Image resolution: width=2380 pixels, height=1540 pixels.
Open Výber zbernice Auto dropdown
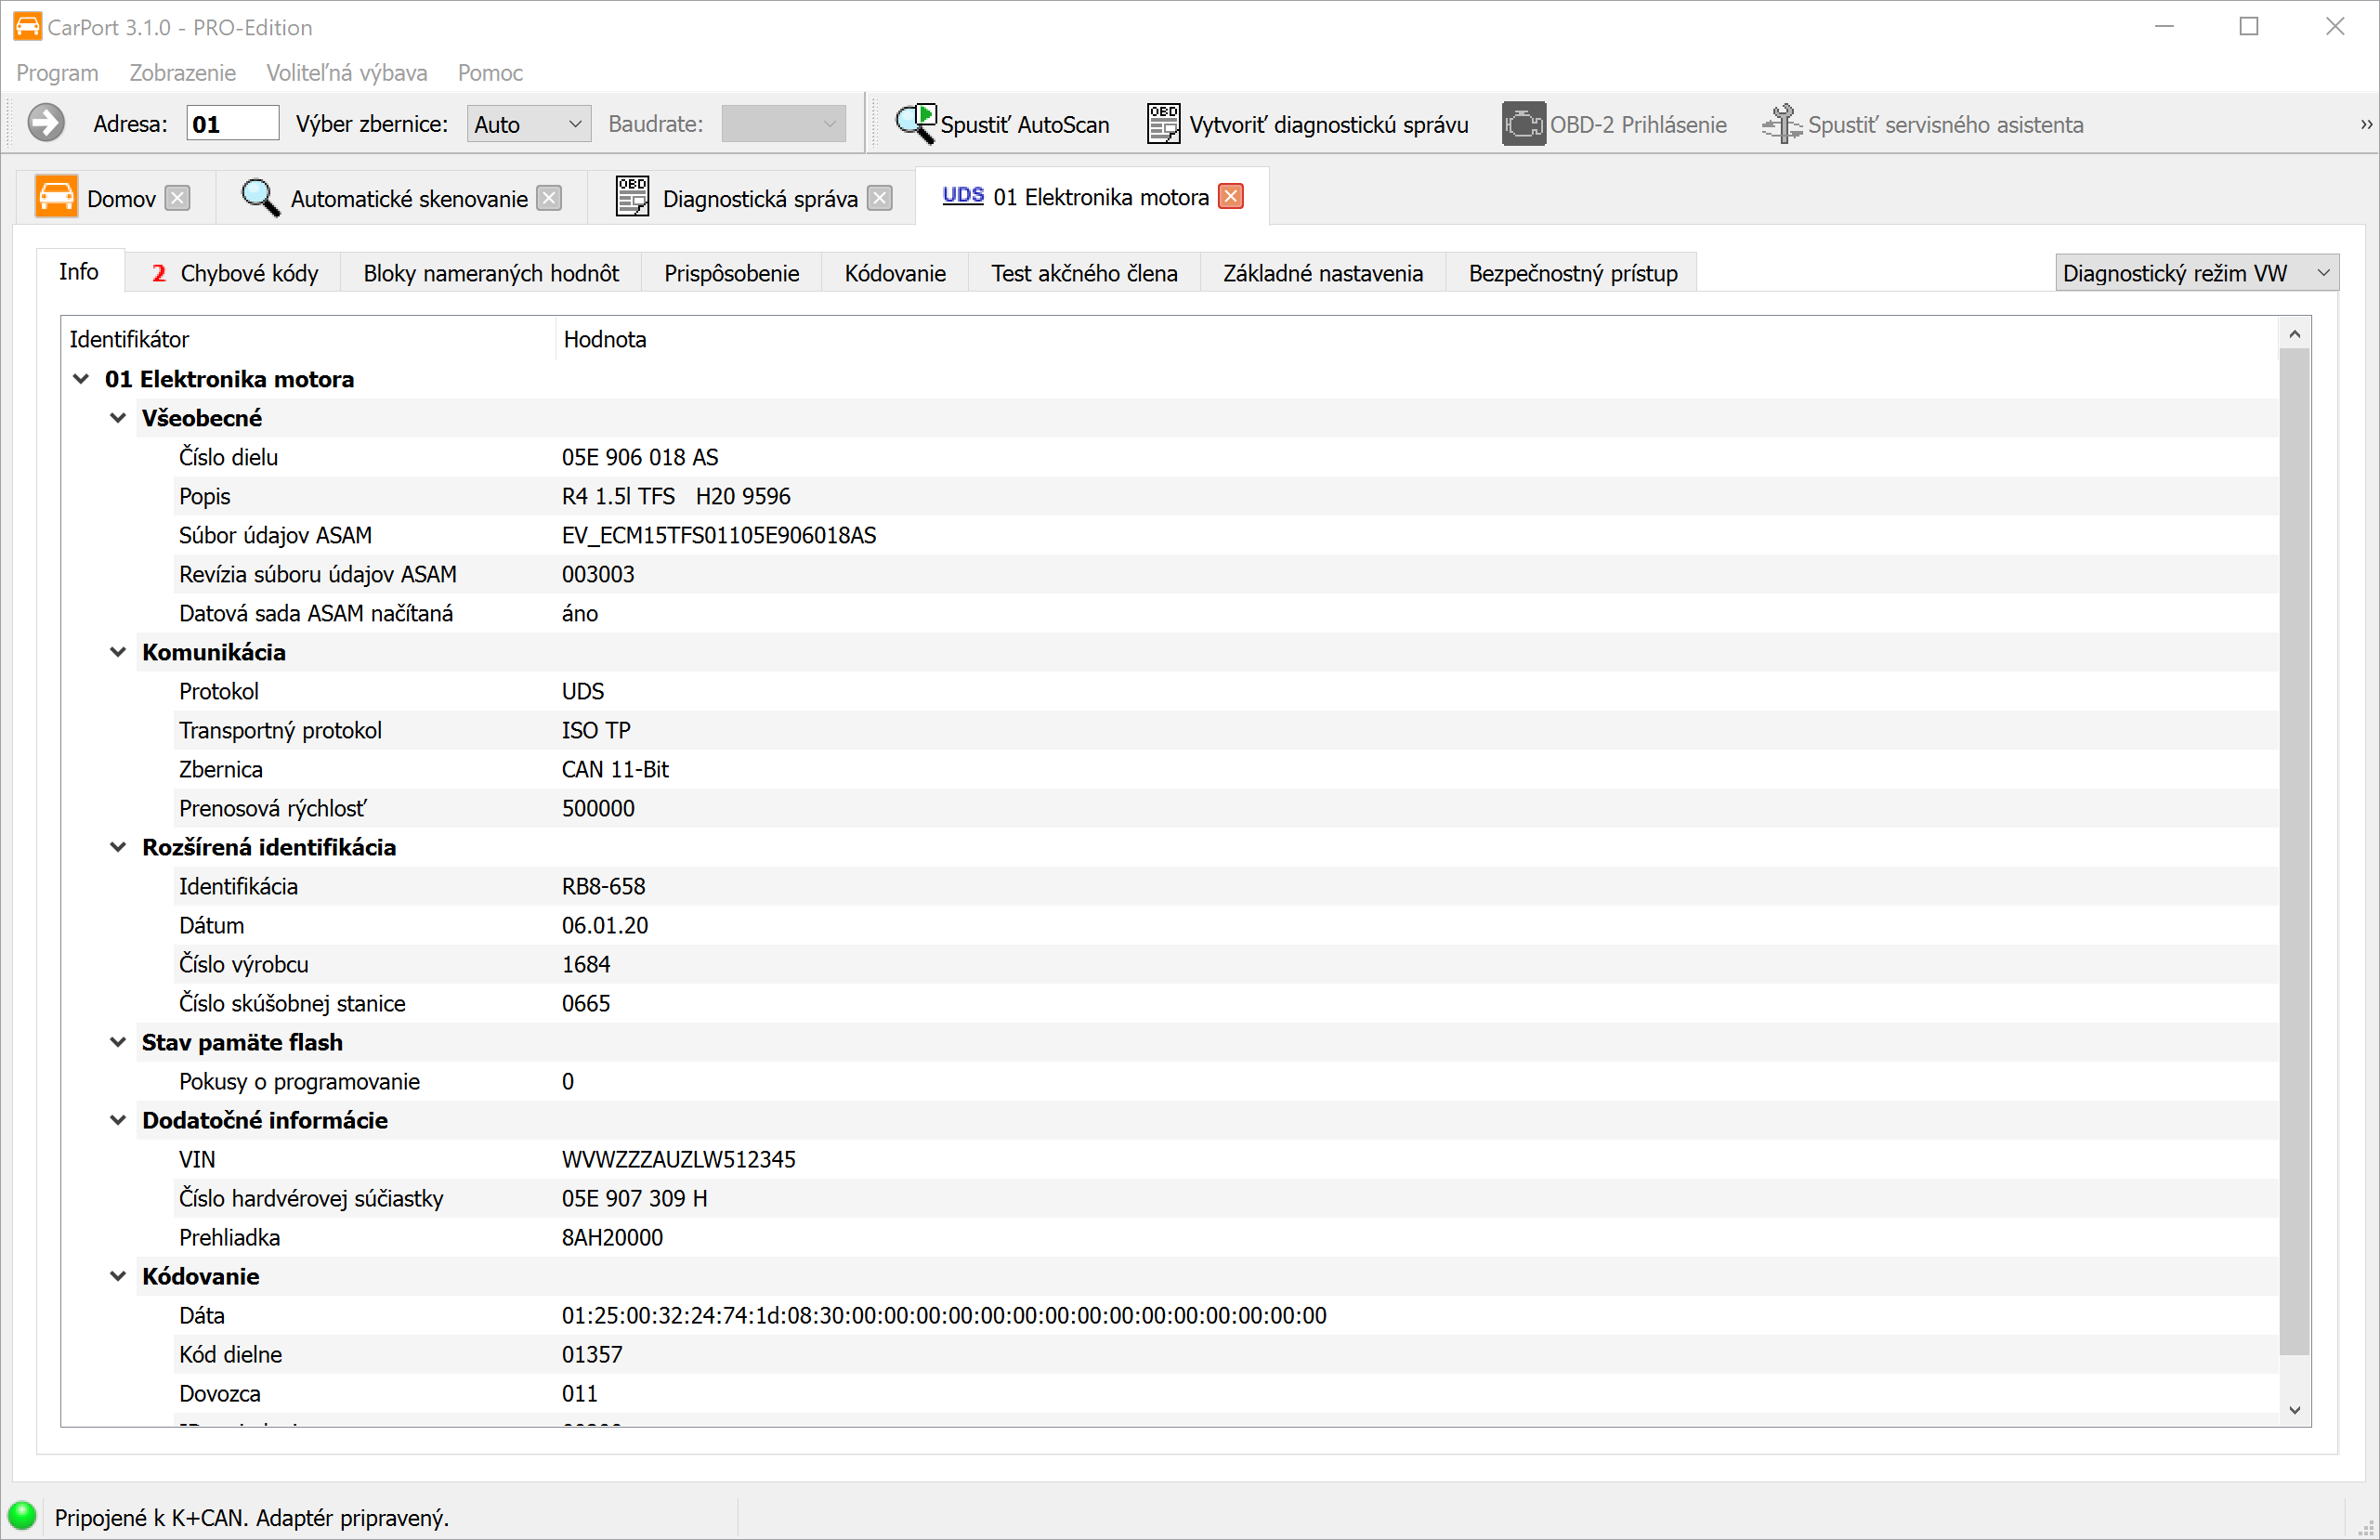(529, 124)
